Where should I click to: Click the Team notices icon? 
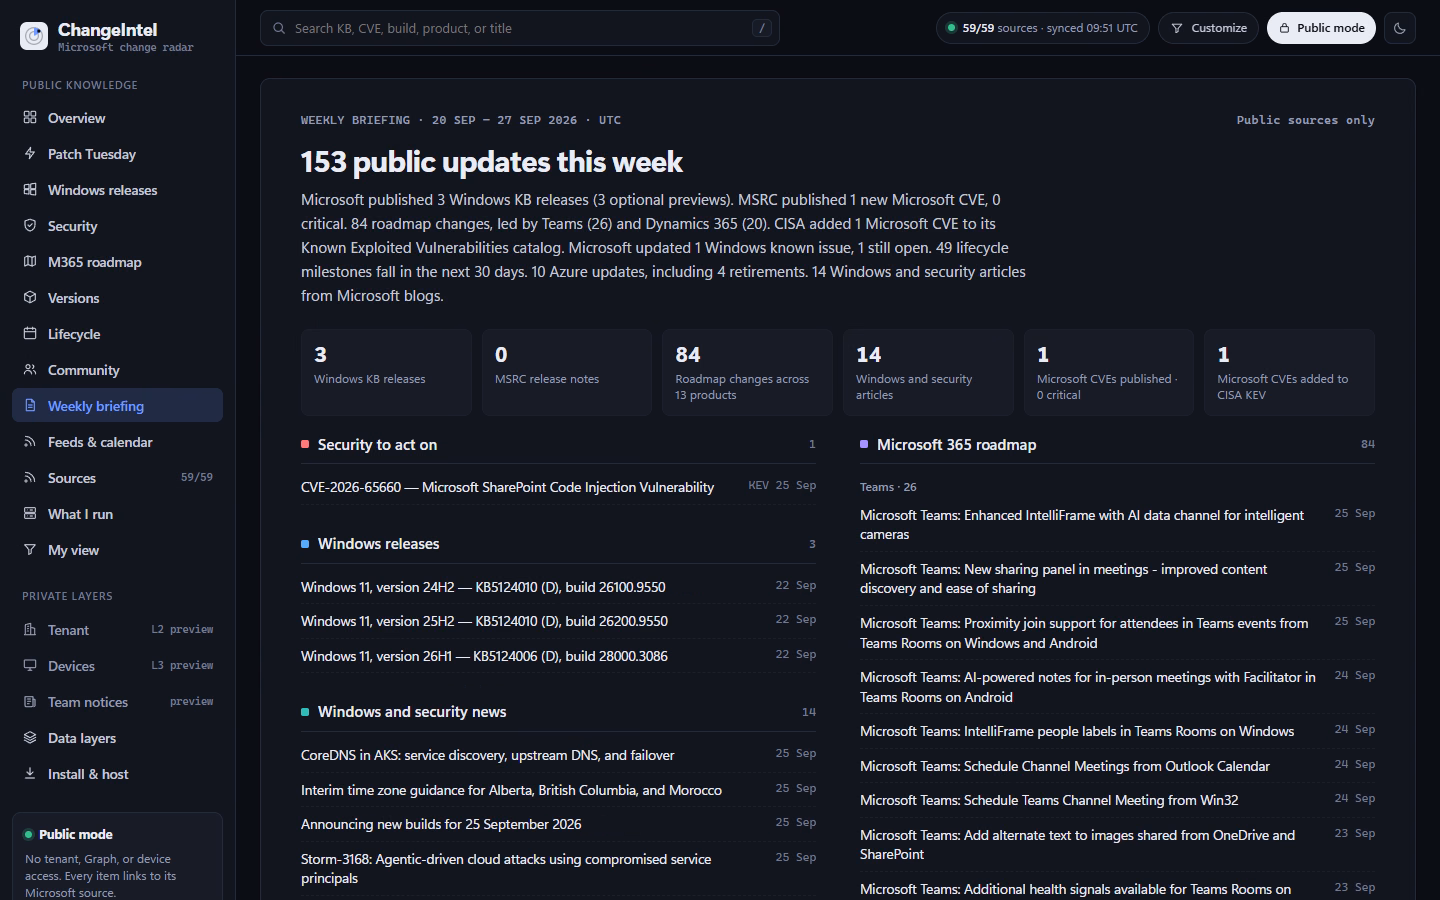click(x=30, y=701)
